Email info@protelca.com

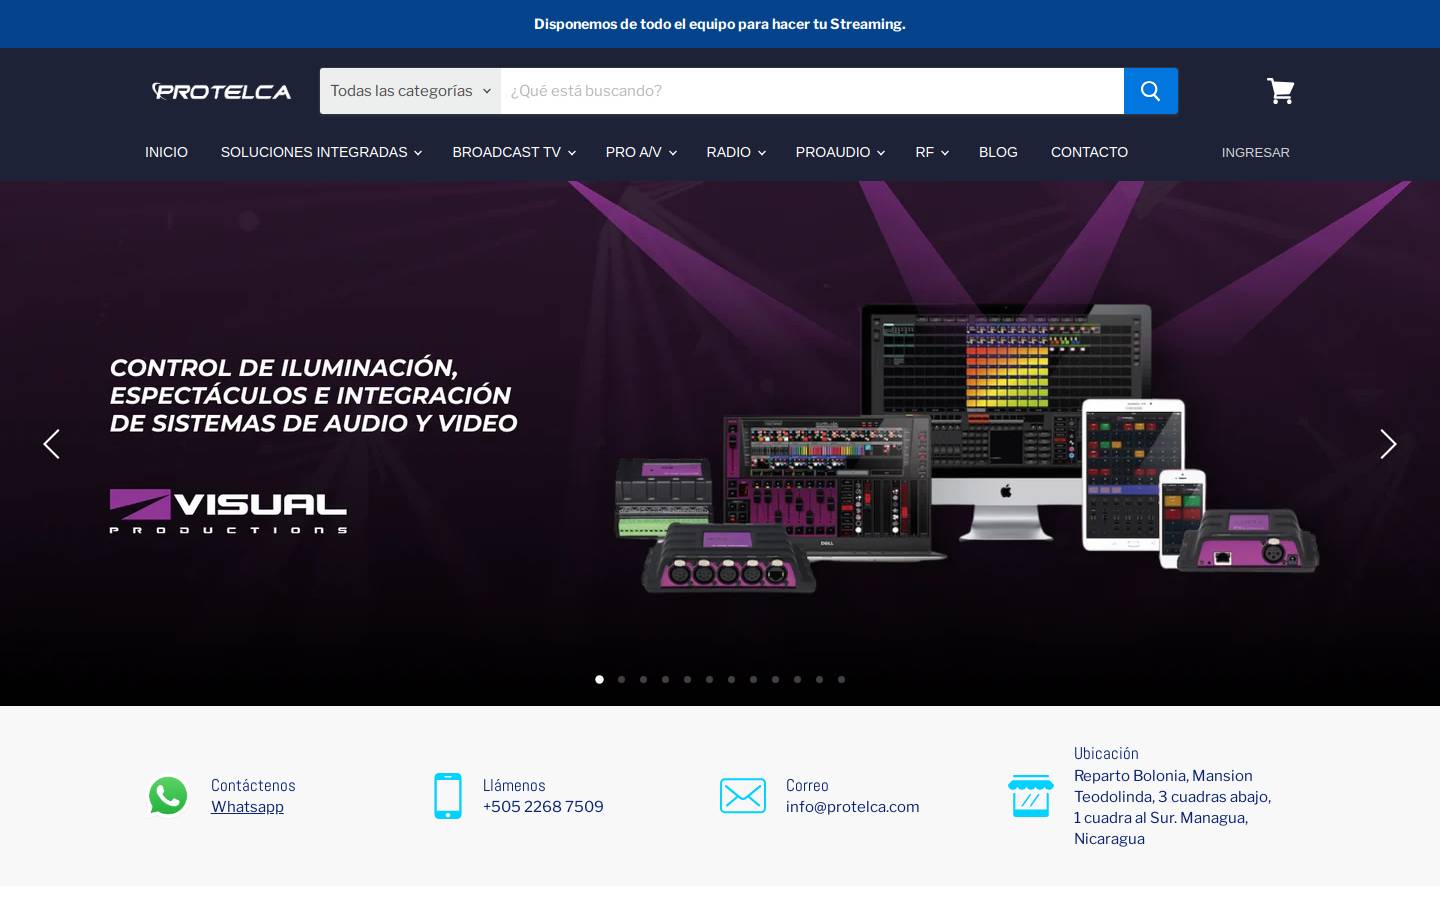[852, 807]
